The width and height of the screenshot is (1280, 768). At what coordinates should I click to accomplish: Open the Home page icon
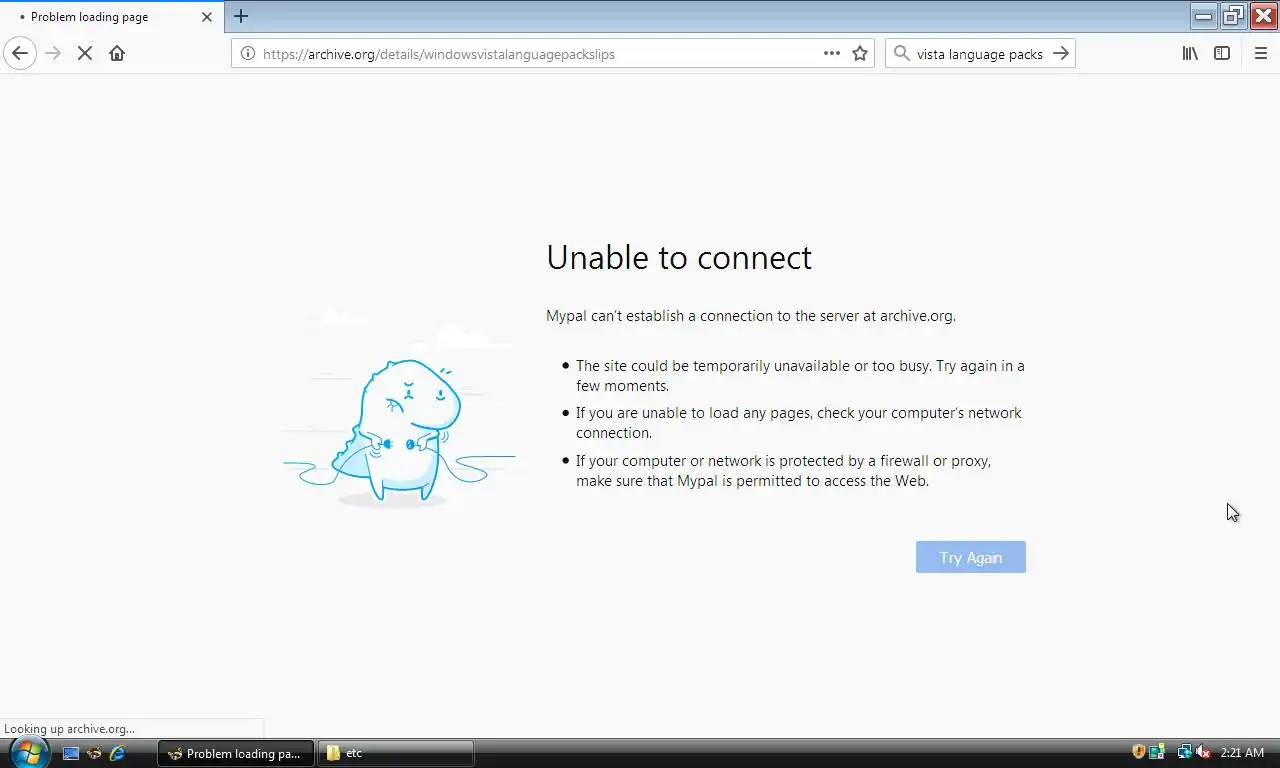point(117,53)
